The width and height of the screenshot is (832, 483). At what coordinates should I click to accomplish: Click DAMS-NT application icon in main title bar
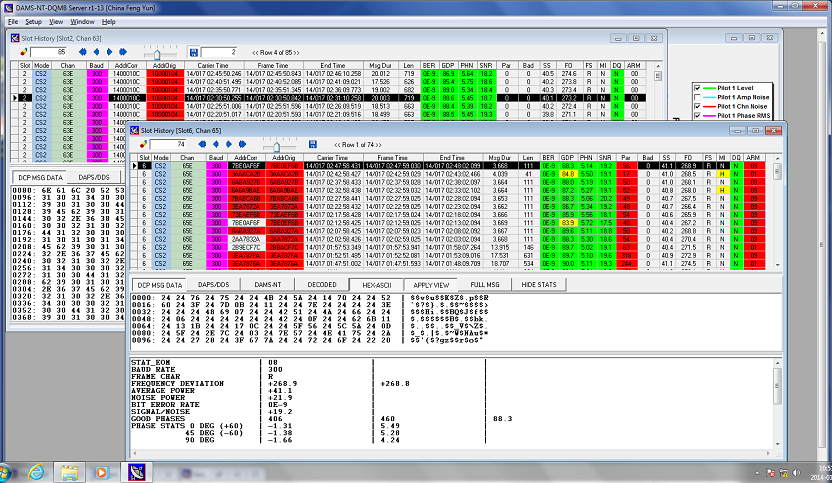8,8
